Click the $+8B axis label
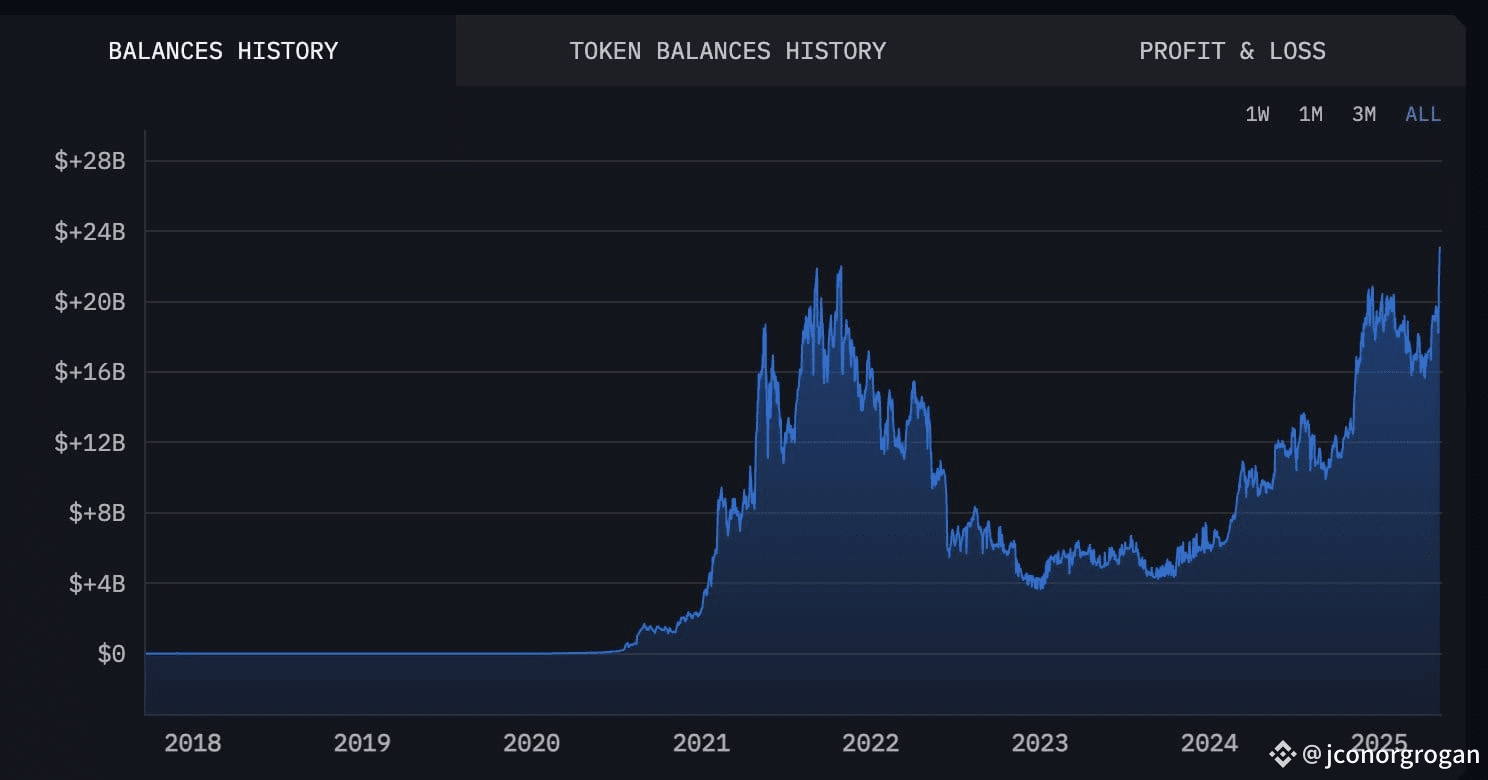 pos(97,513)
